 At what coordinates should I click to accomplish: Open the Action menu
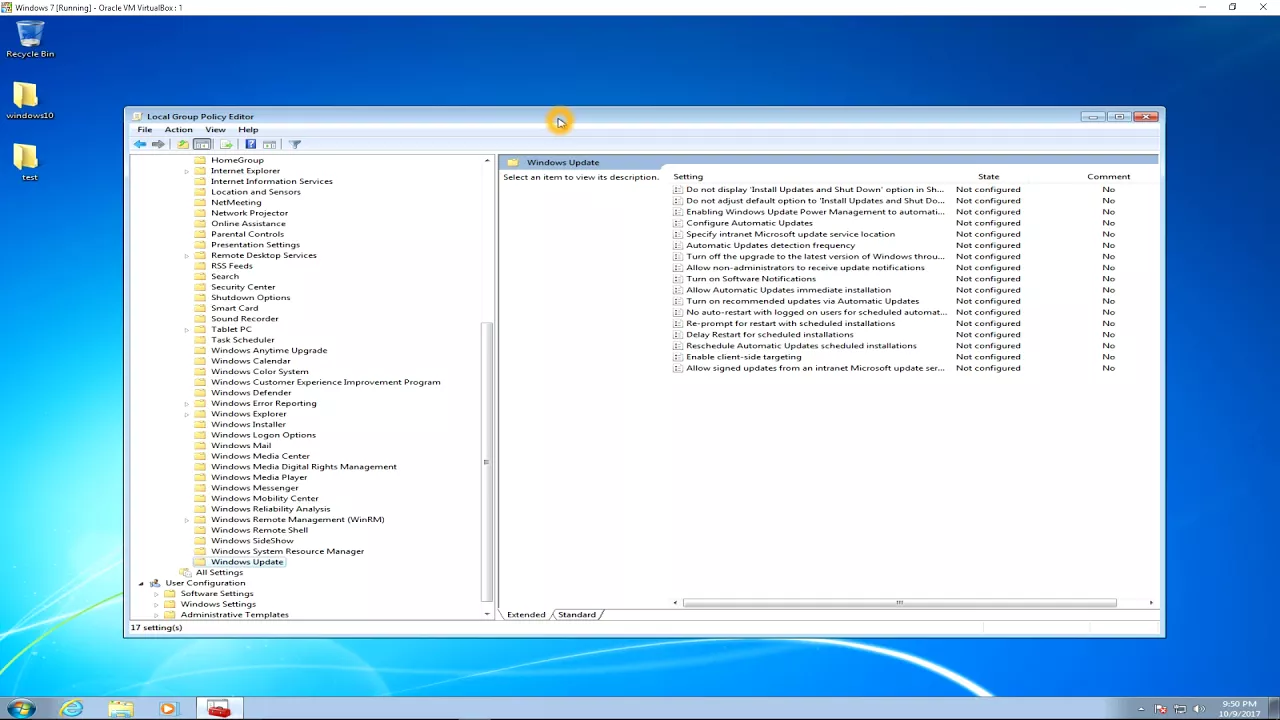point(178,130)
